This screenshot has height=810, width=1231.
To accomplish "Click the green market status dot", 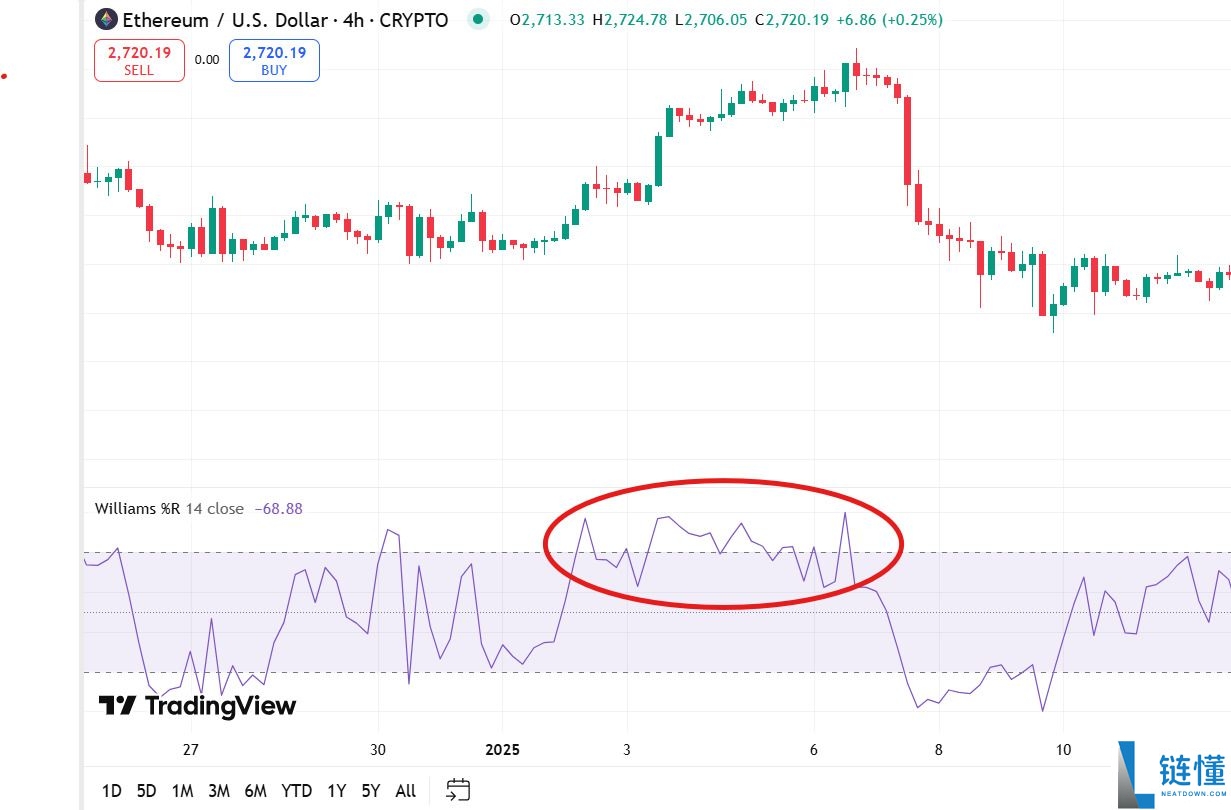I will click(479, 19).
